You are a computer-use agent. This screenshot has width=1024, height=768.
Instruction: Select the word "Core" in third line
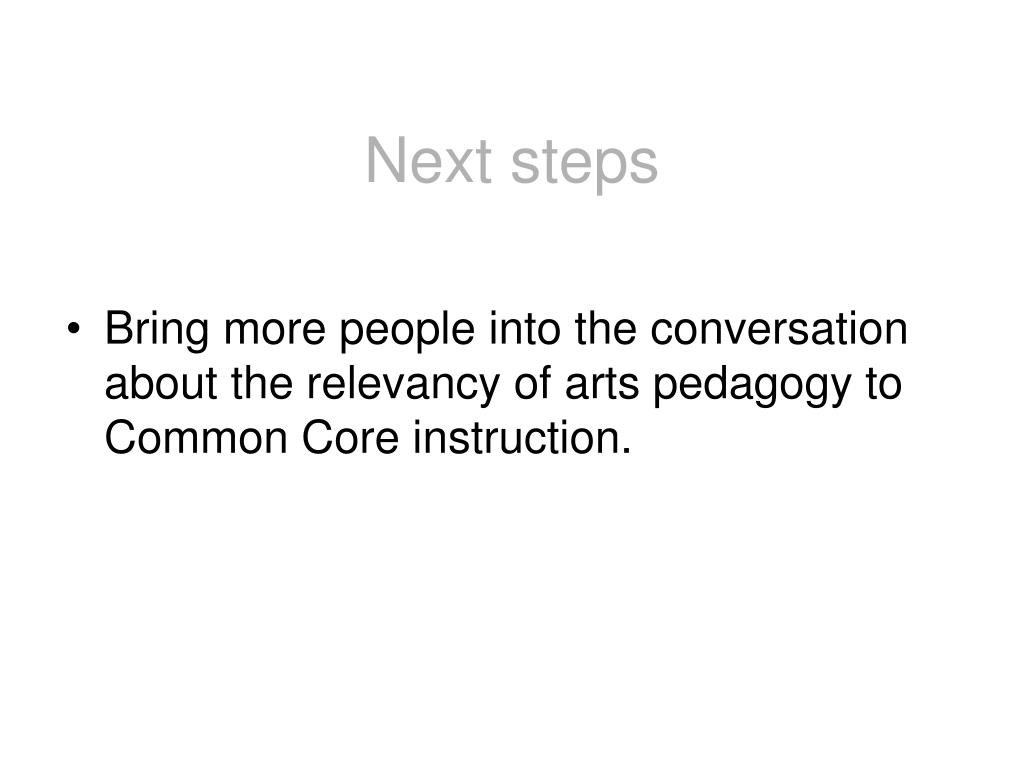[350, 438]
